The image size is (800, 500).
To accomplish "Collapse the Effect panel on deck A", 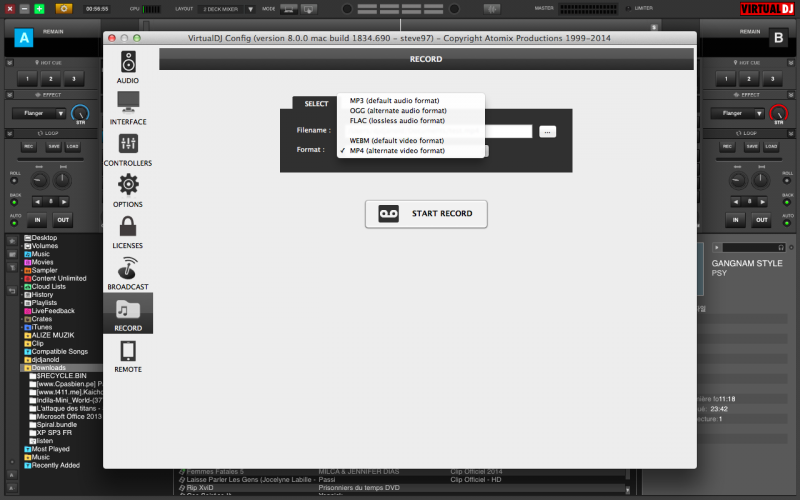I will coord(10,95).
